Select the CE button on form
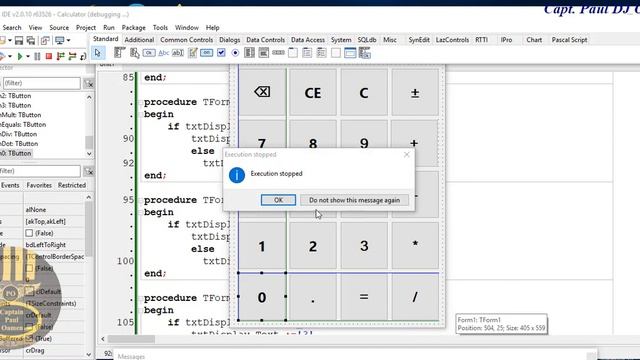The width and height of the screenshot is (640, 360). coord(313,92)
